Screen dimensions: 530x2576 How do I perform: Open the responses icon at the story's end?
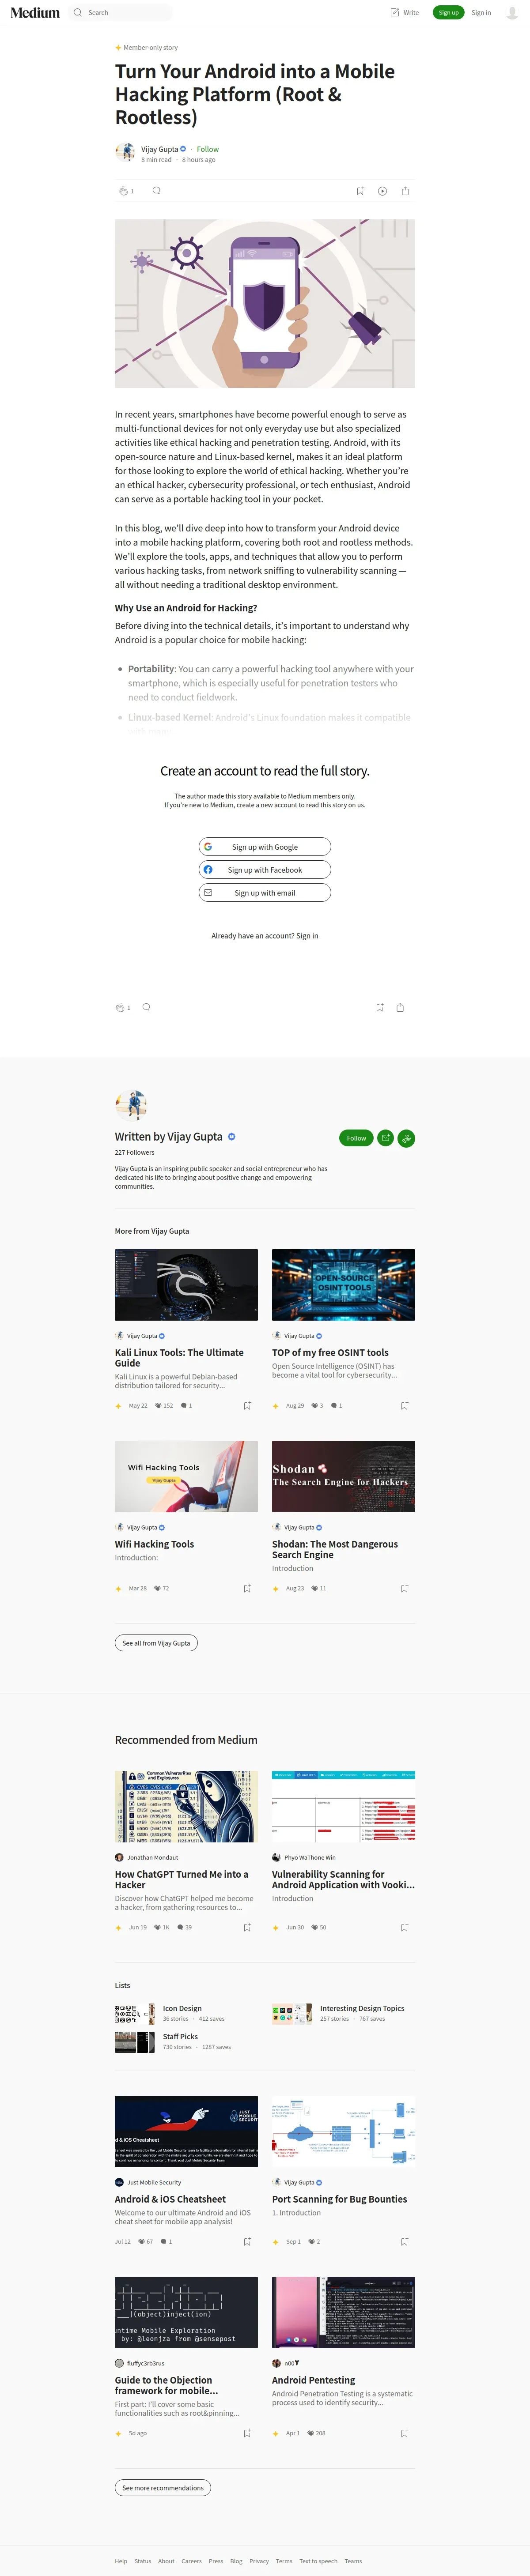coord(146,1007)
